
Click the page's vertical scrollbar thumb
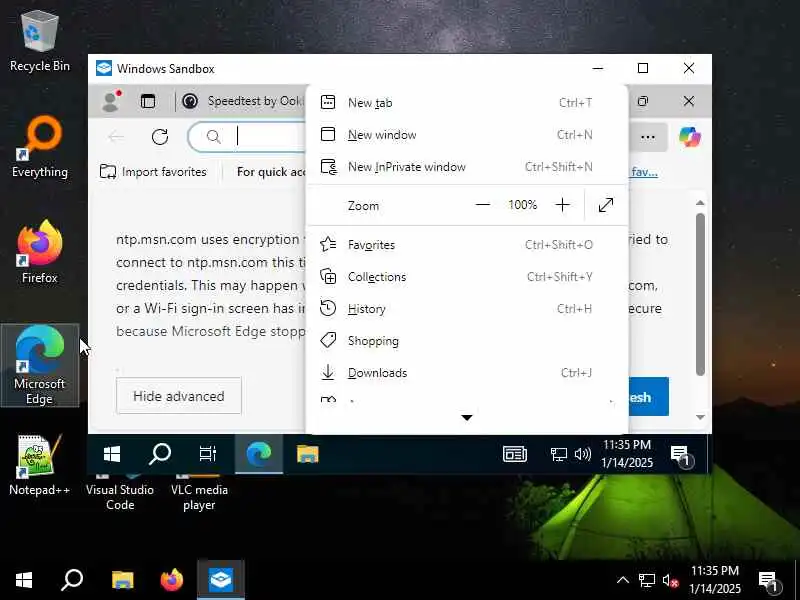click(x=700, y=294)
